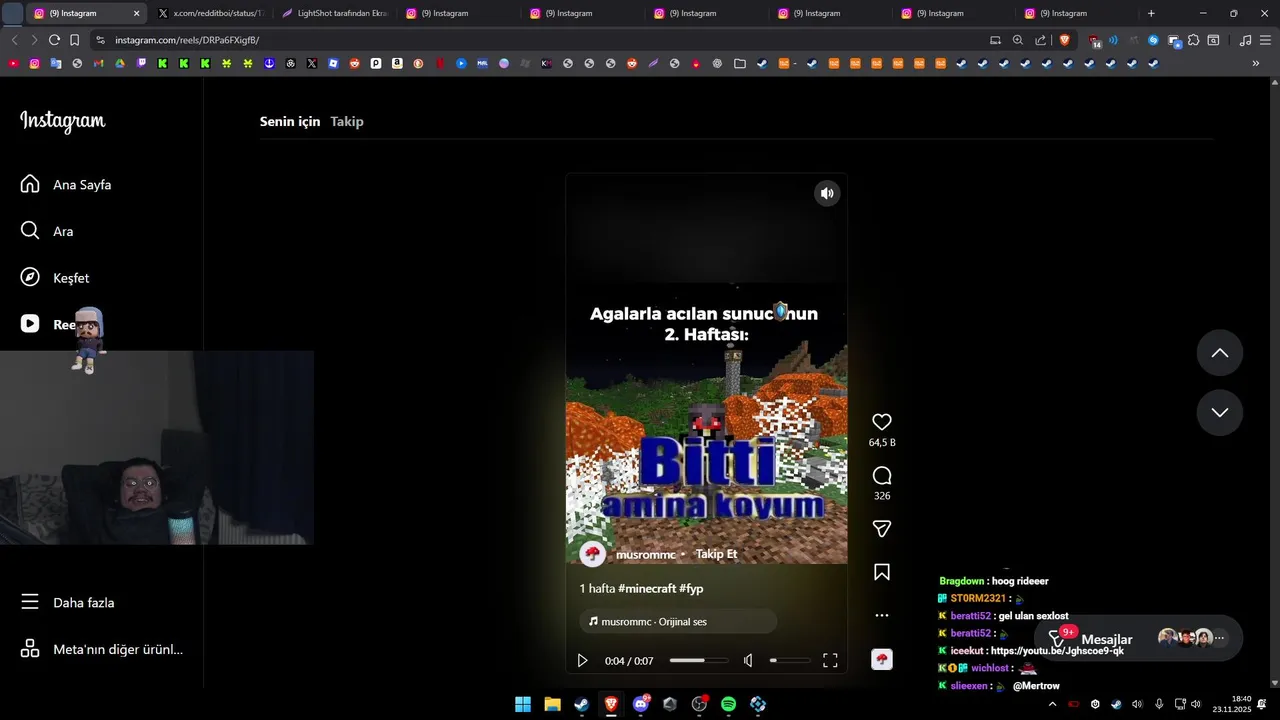This screenshot has height=720, width=1280.
Task: Open the musrommc profile avatar
Action: click(593, 554)
